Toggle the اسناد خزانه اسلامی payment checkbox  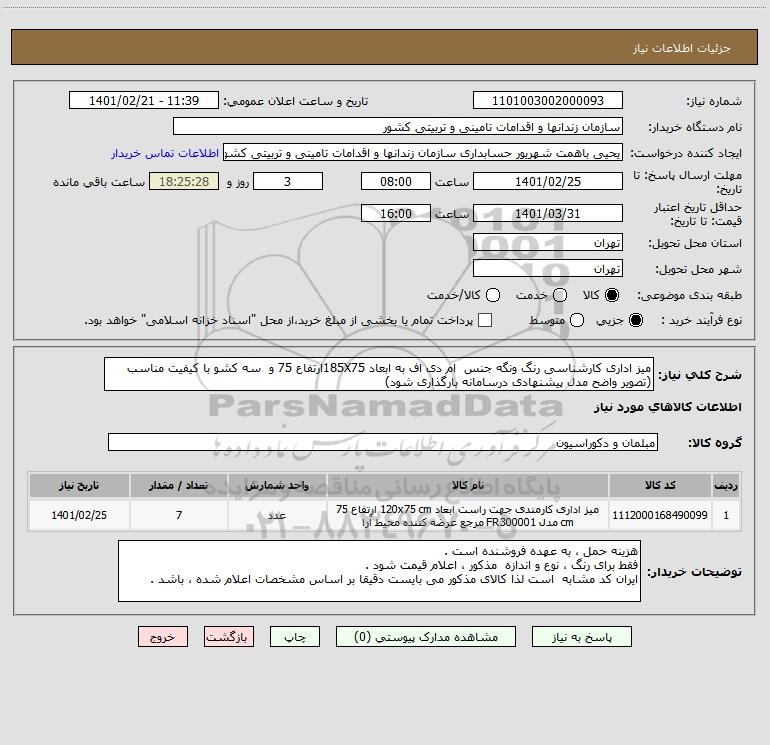point(485,320)
